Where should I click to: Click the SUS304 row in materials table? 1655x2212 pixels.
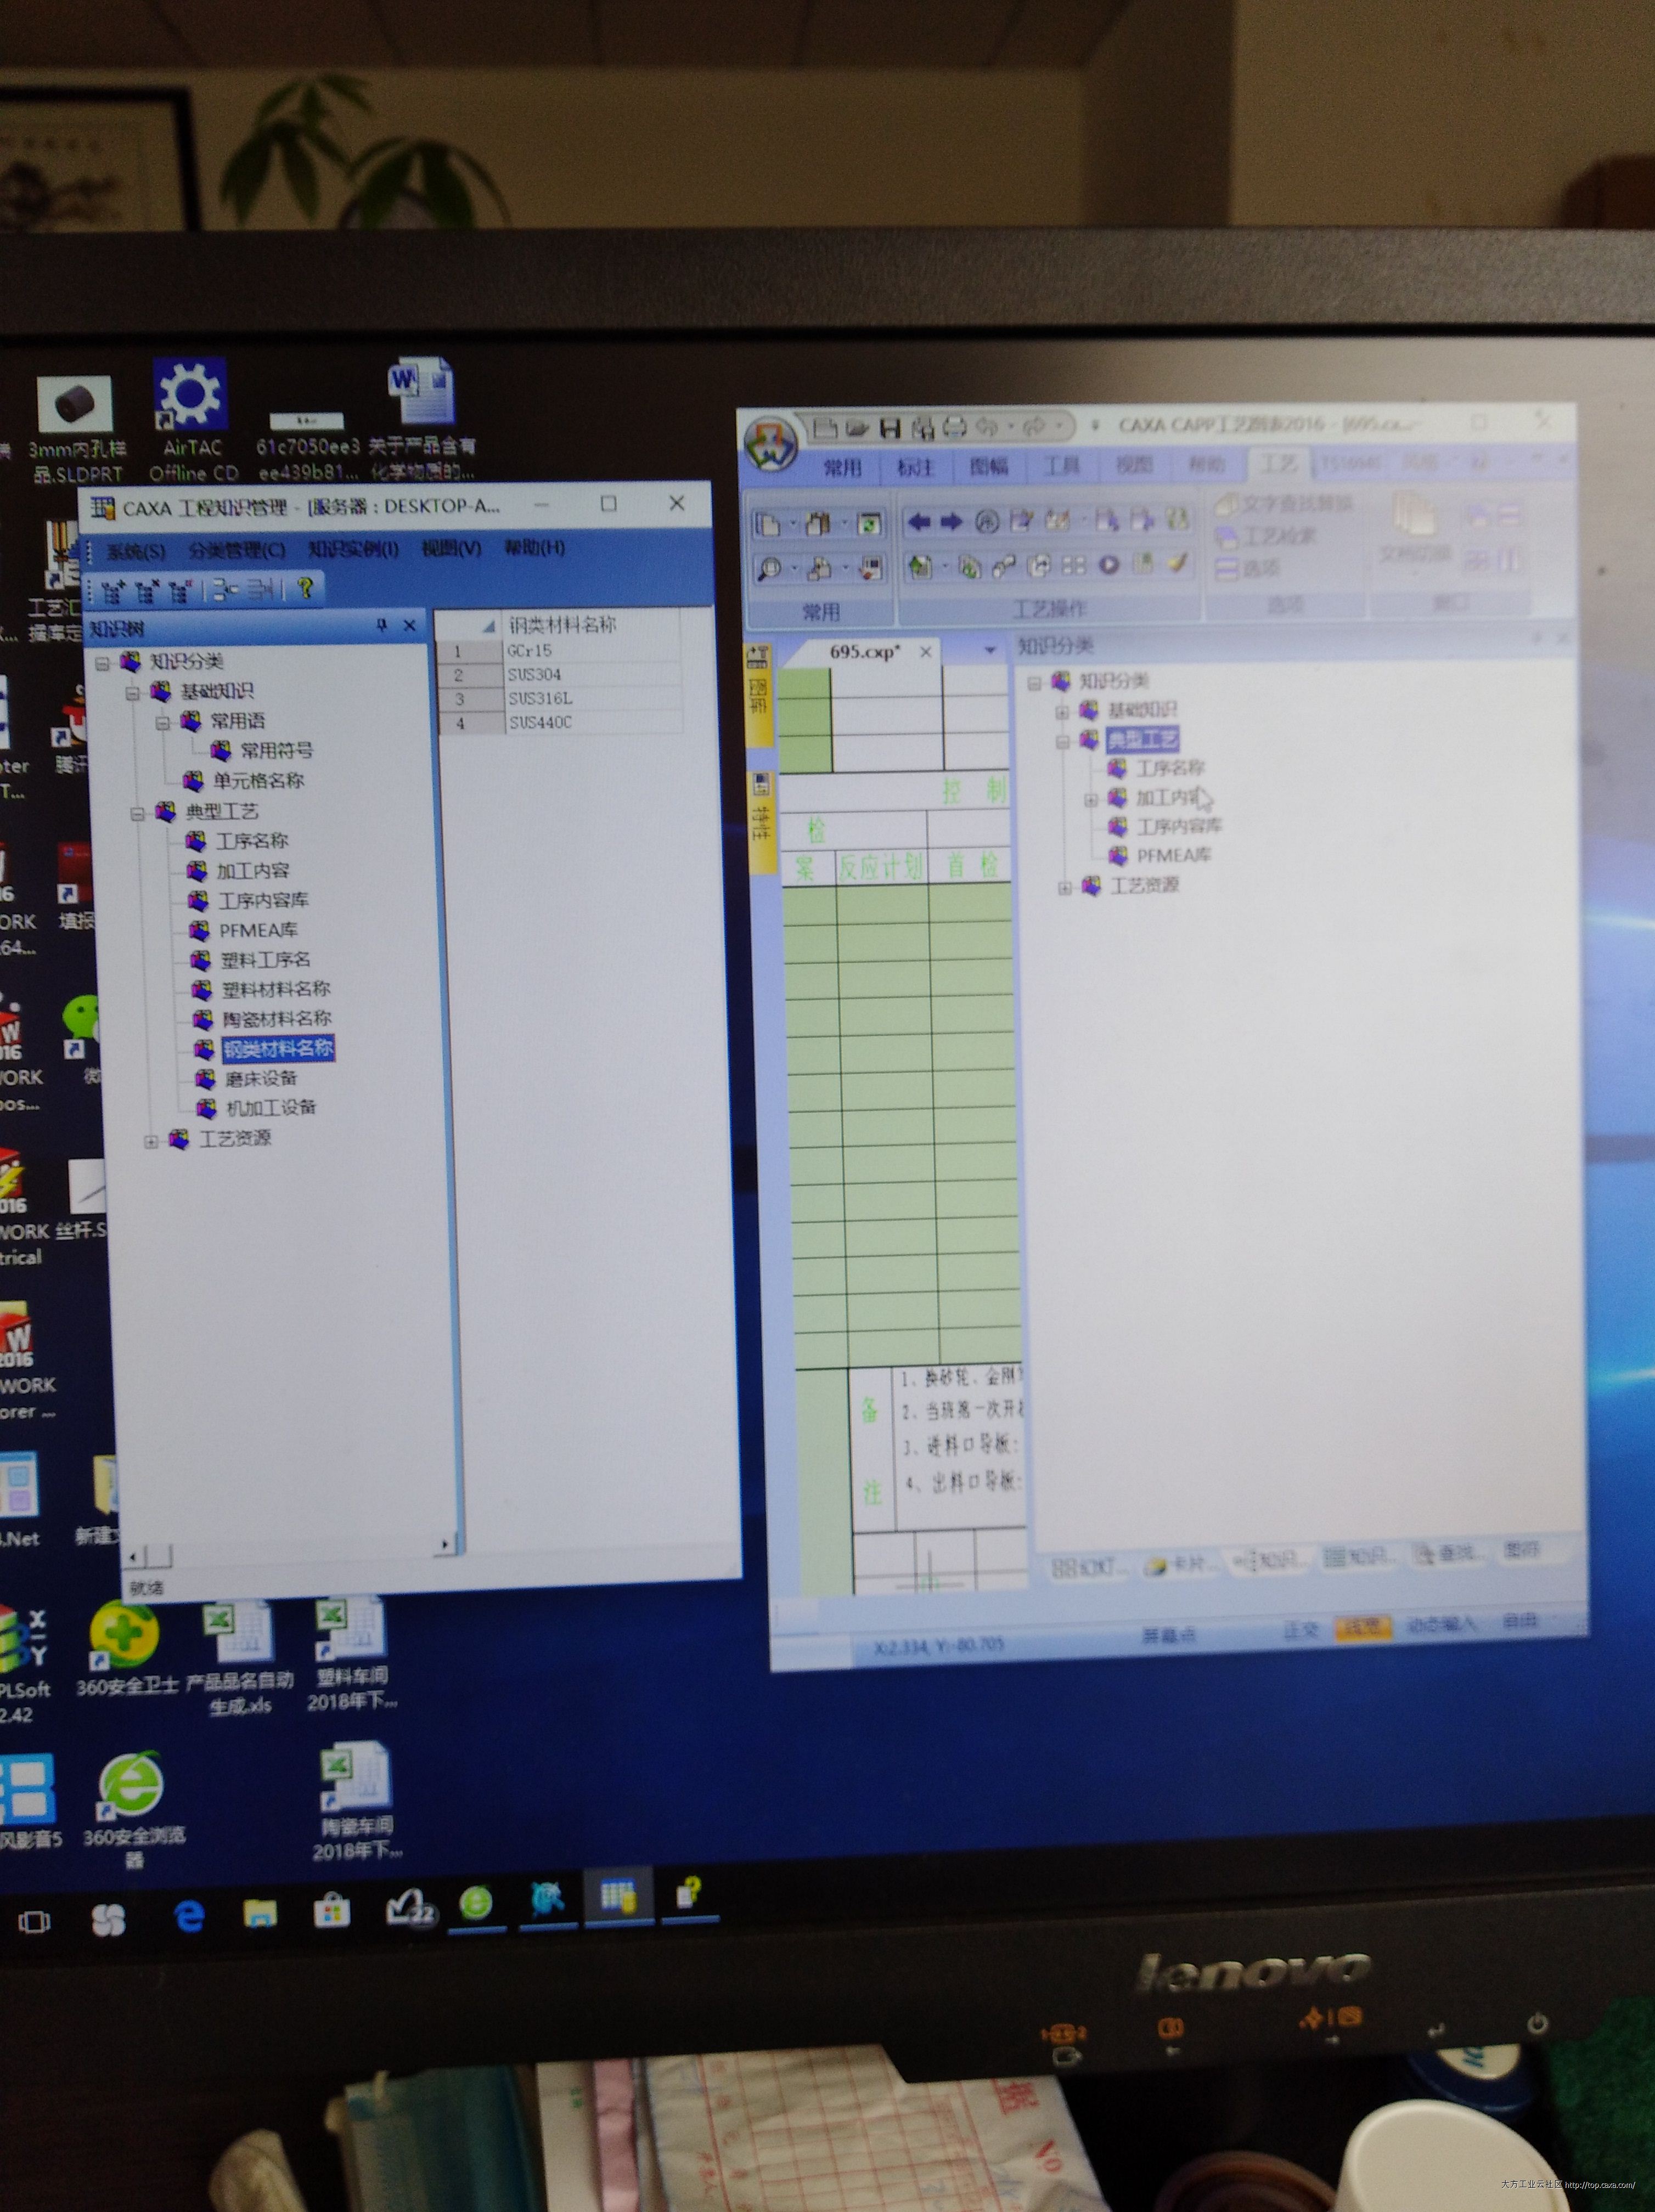535,675
